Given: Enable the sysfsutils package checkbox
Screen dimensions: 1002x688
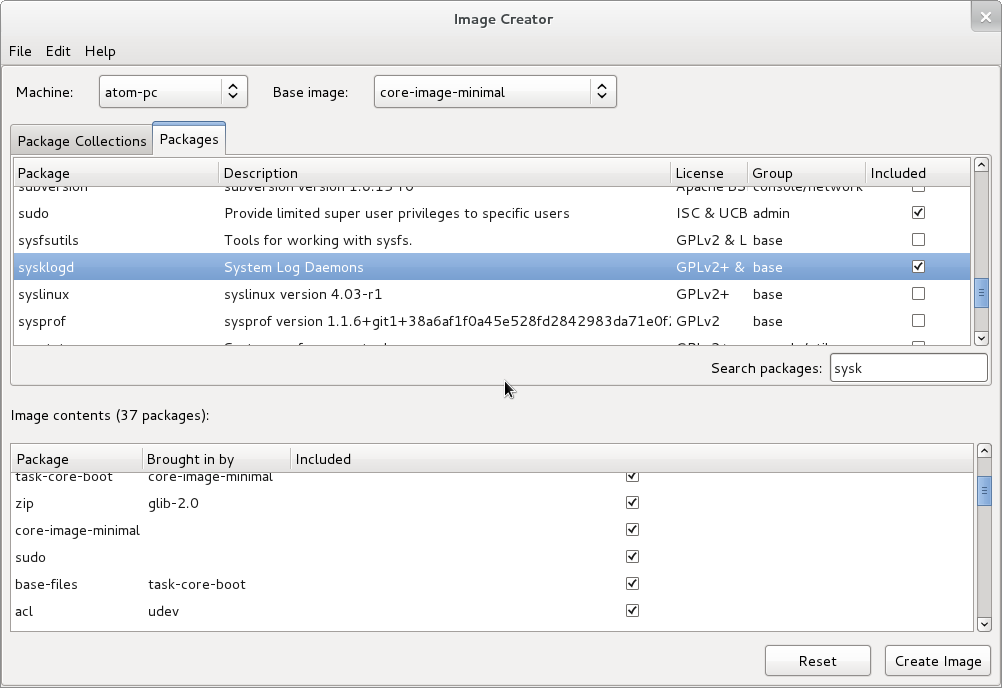Looking at the screenshot, I should point(918,240).
